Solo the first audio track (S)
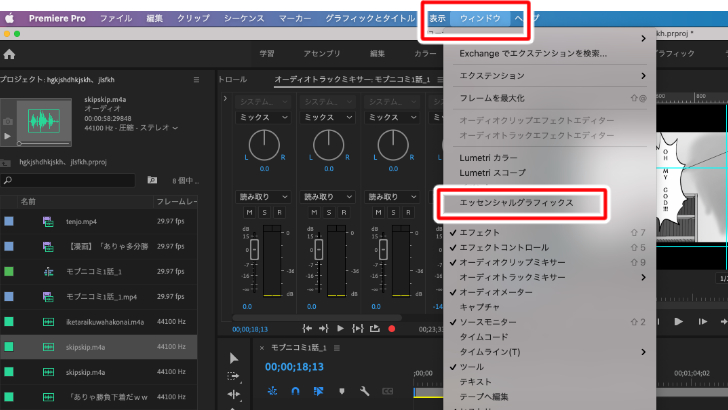728x410 pixels. (265, 212)
